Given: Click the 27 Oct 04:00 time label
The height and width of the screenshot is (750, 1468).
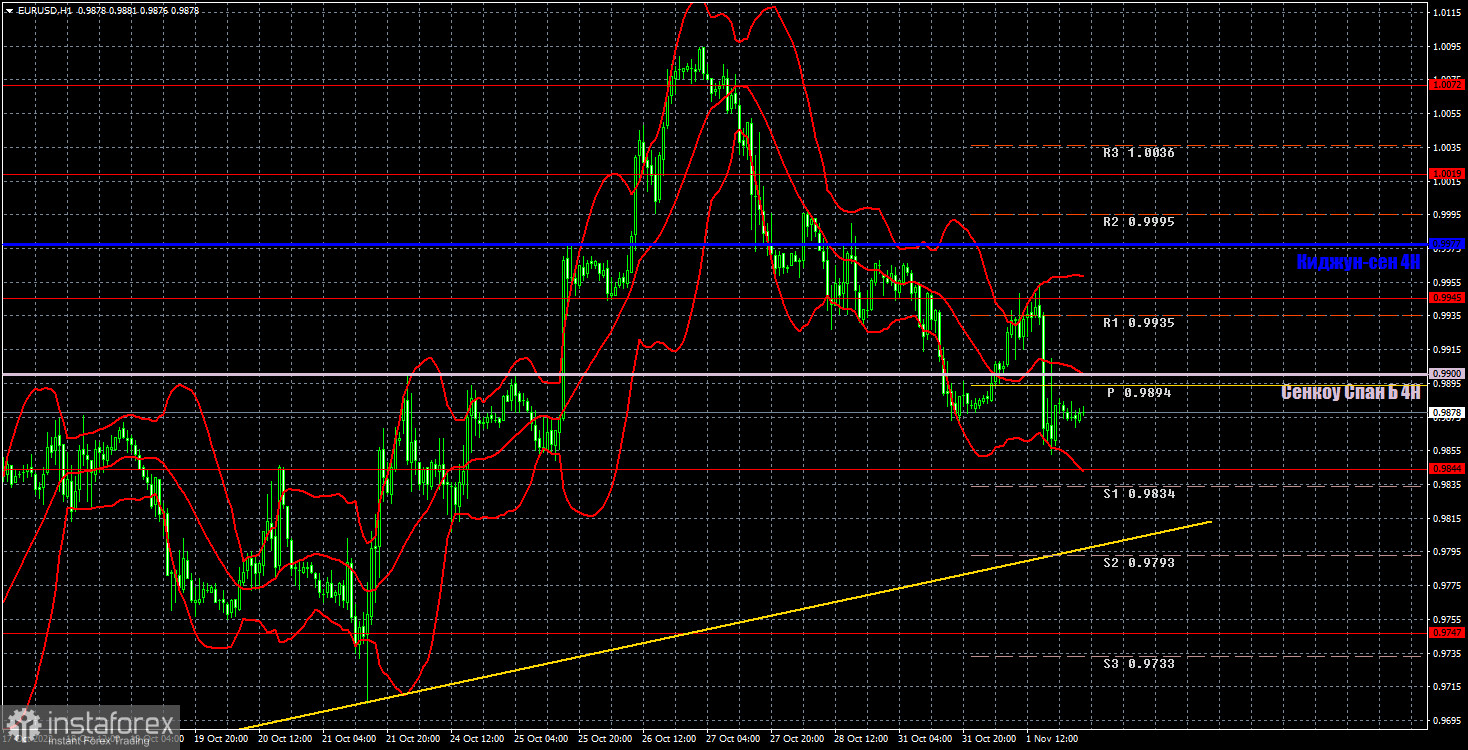Looking at the screenshot, I should pyautogui.click(x=733, y=740).
